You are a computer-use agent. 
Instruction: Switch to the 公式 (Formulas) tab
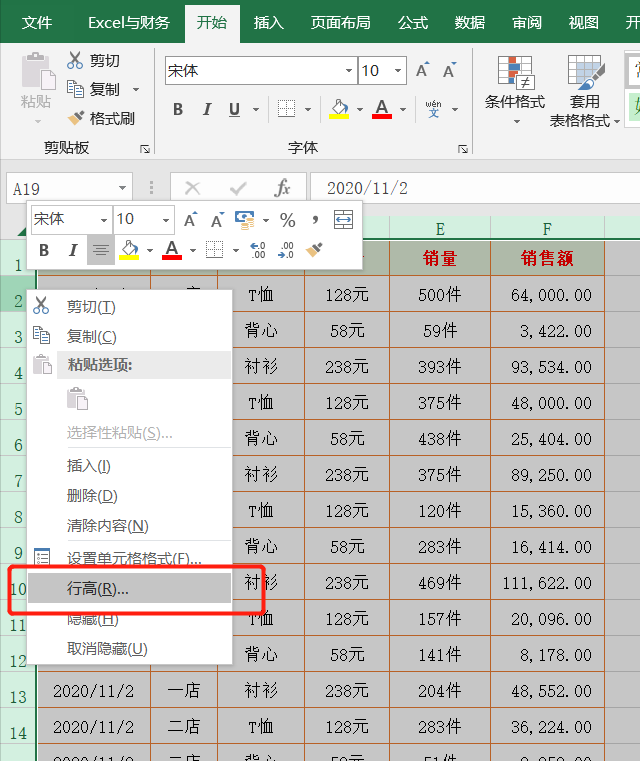(413, 23)
